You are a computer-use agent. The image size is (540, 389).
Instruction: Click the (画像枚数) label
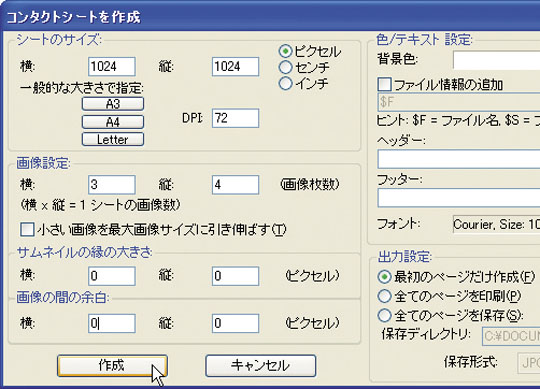coord(310,185)
